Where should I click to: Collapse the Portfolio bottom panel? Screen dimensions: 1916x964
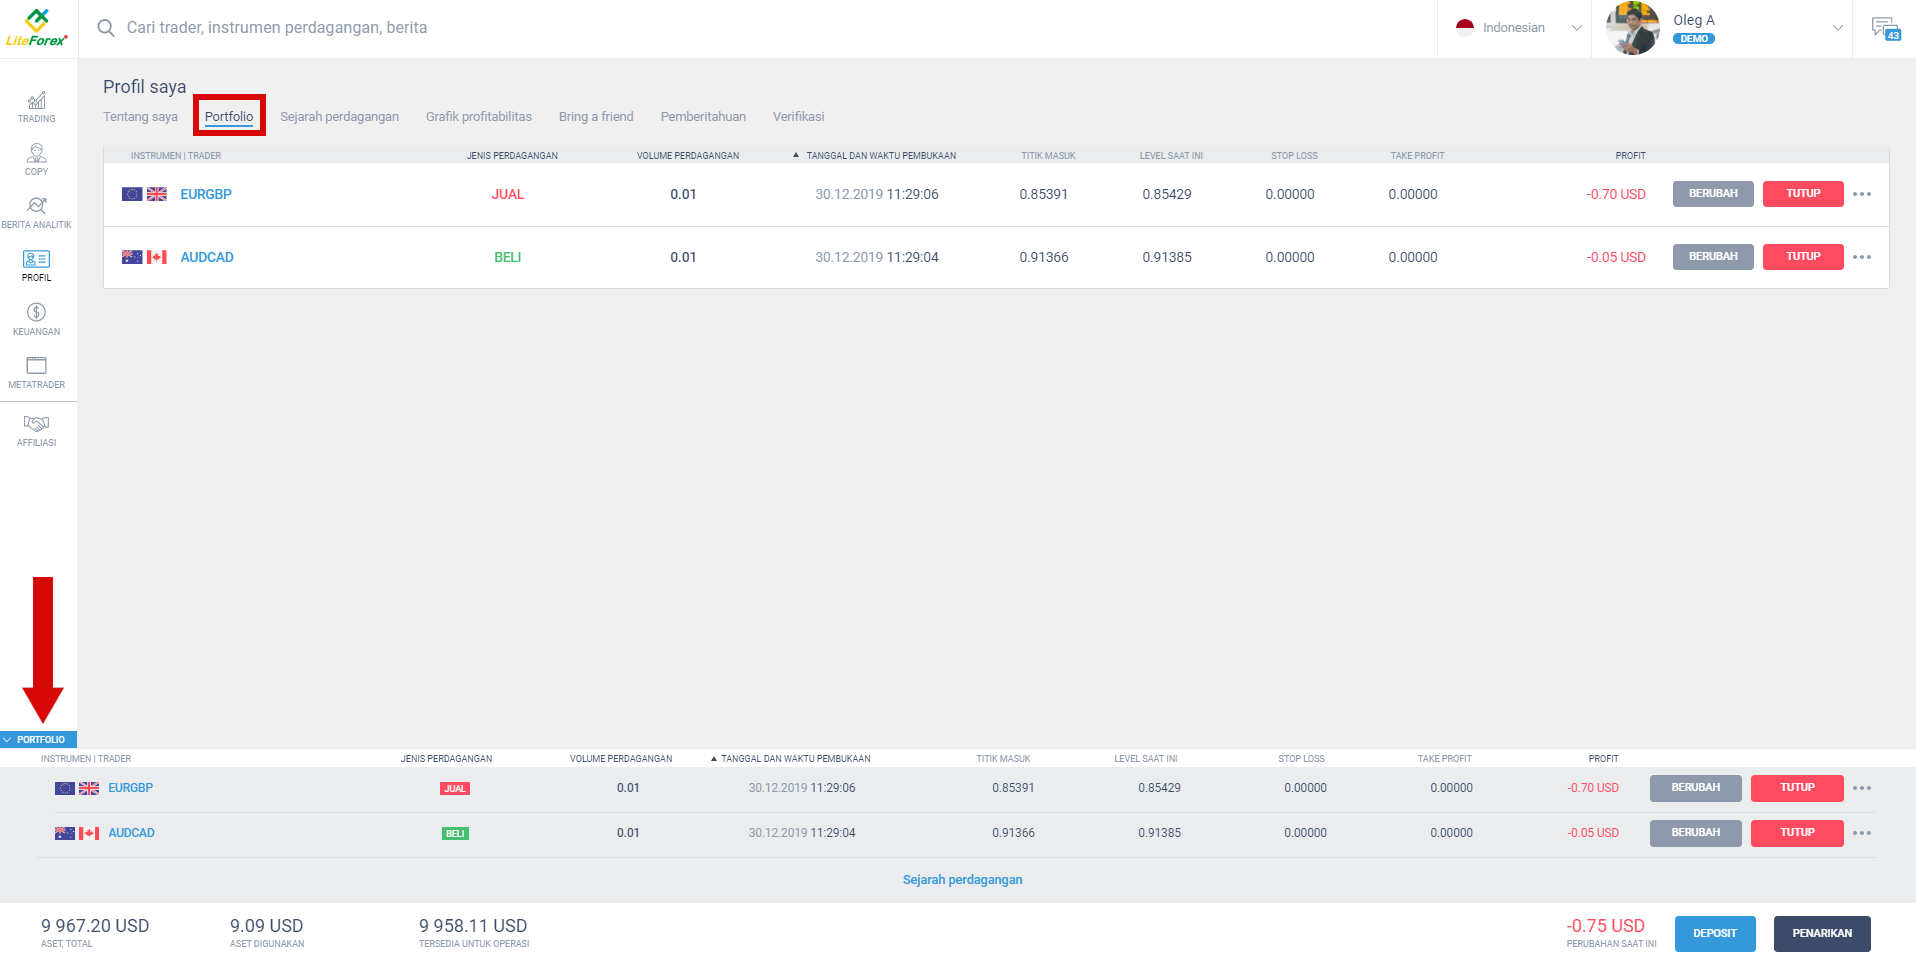[40, 739]
